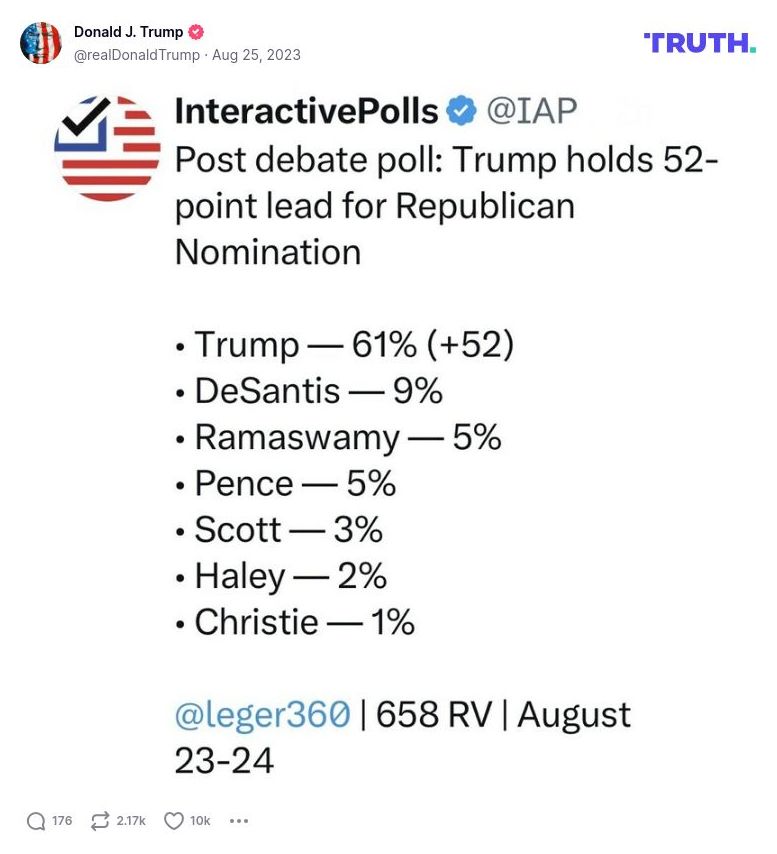
Task: View the 176 replies count
Action: click(x=61, y=820)
